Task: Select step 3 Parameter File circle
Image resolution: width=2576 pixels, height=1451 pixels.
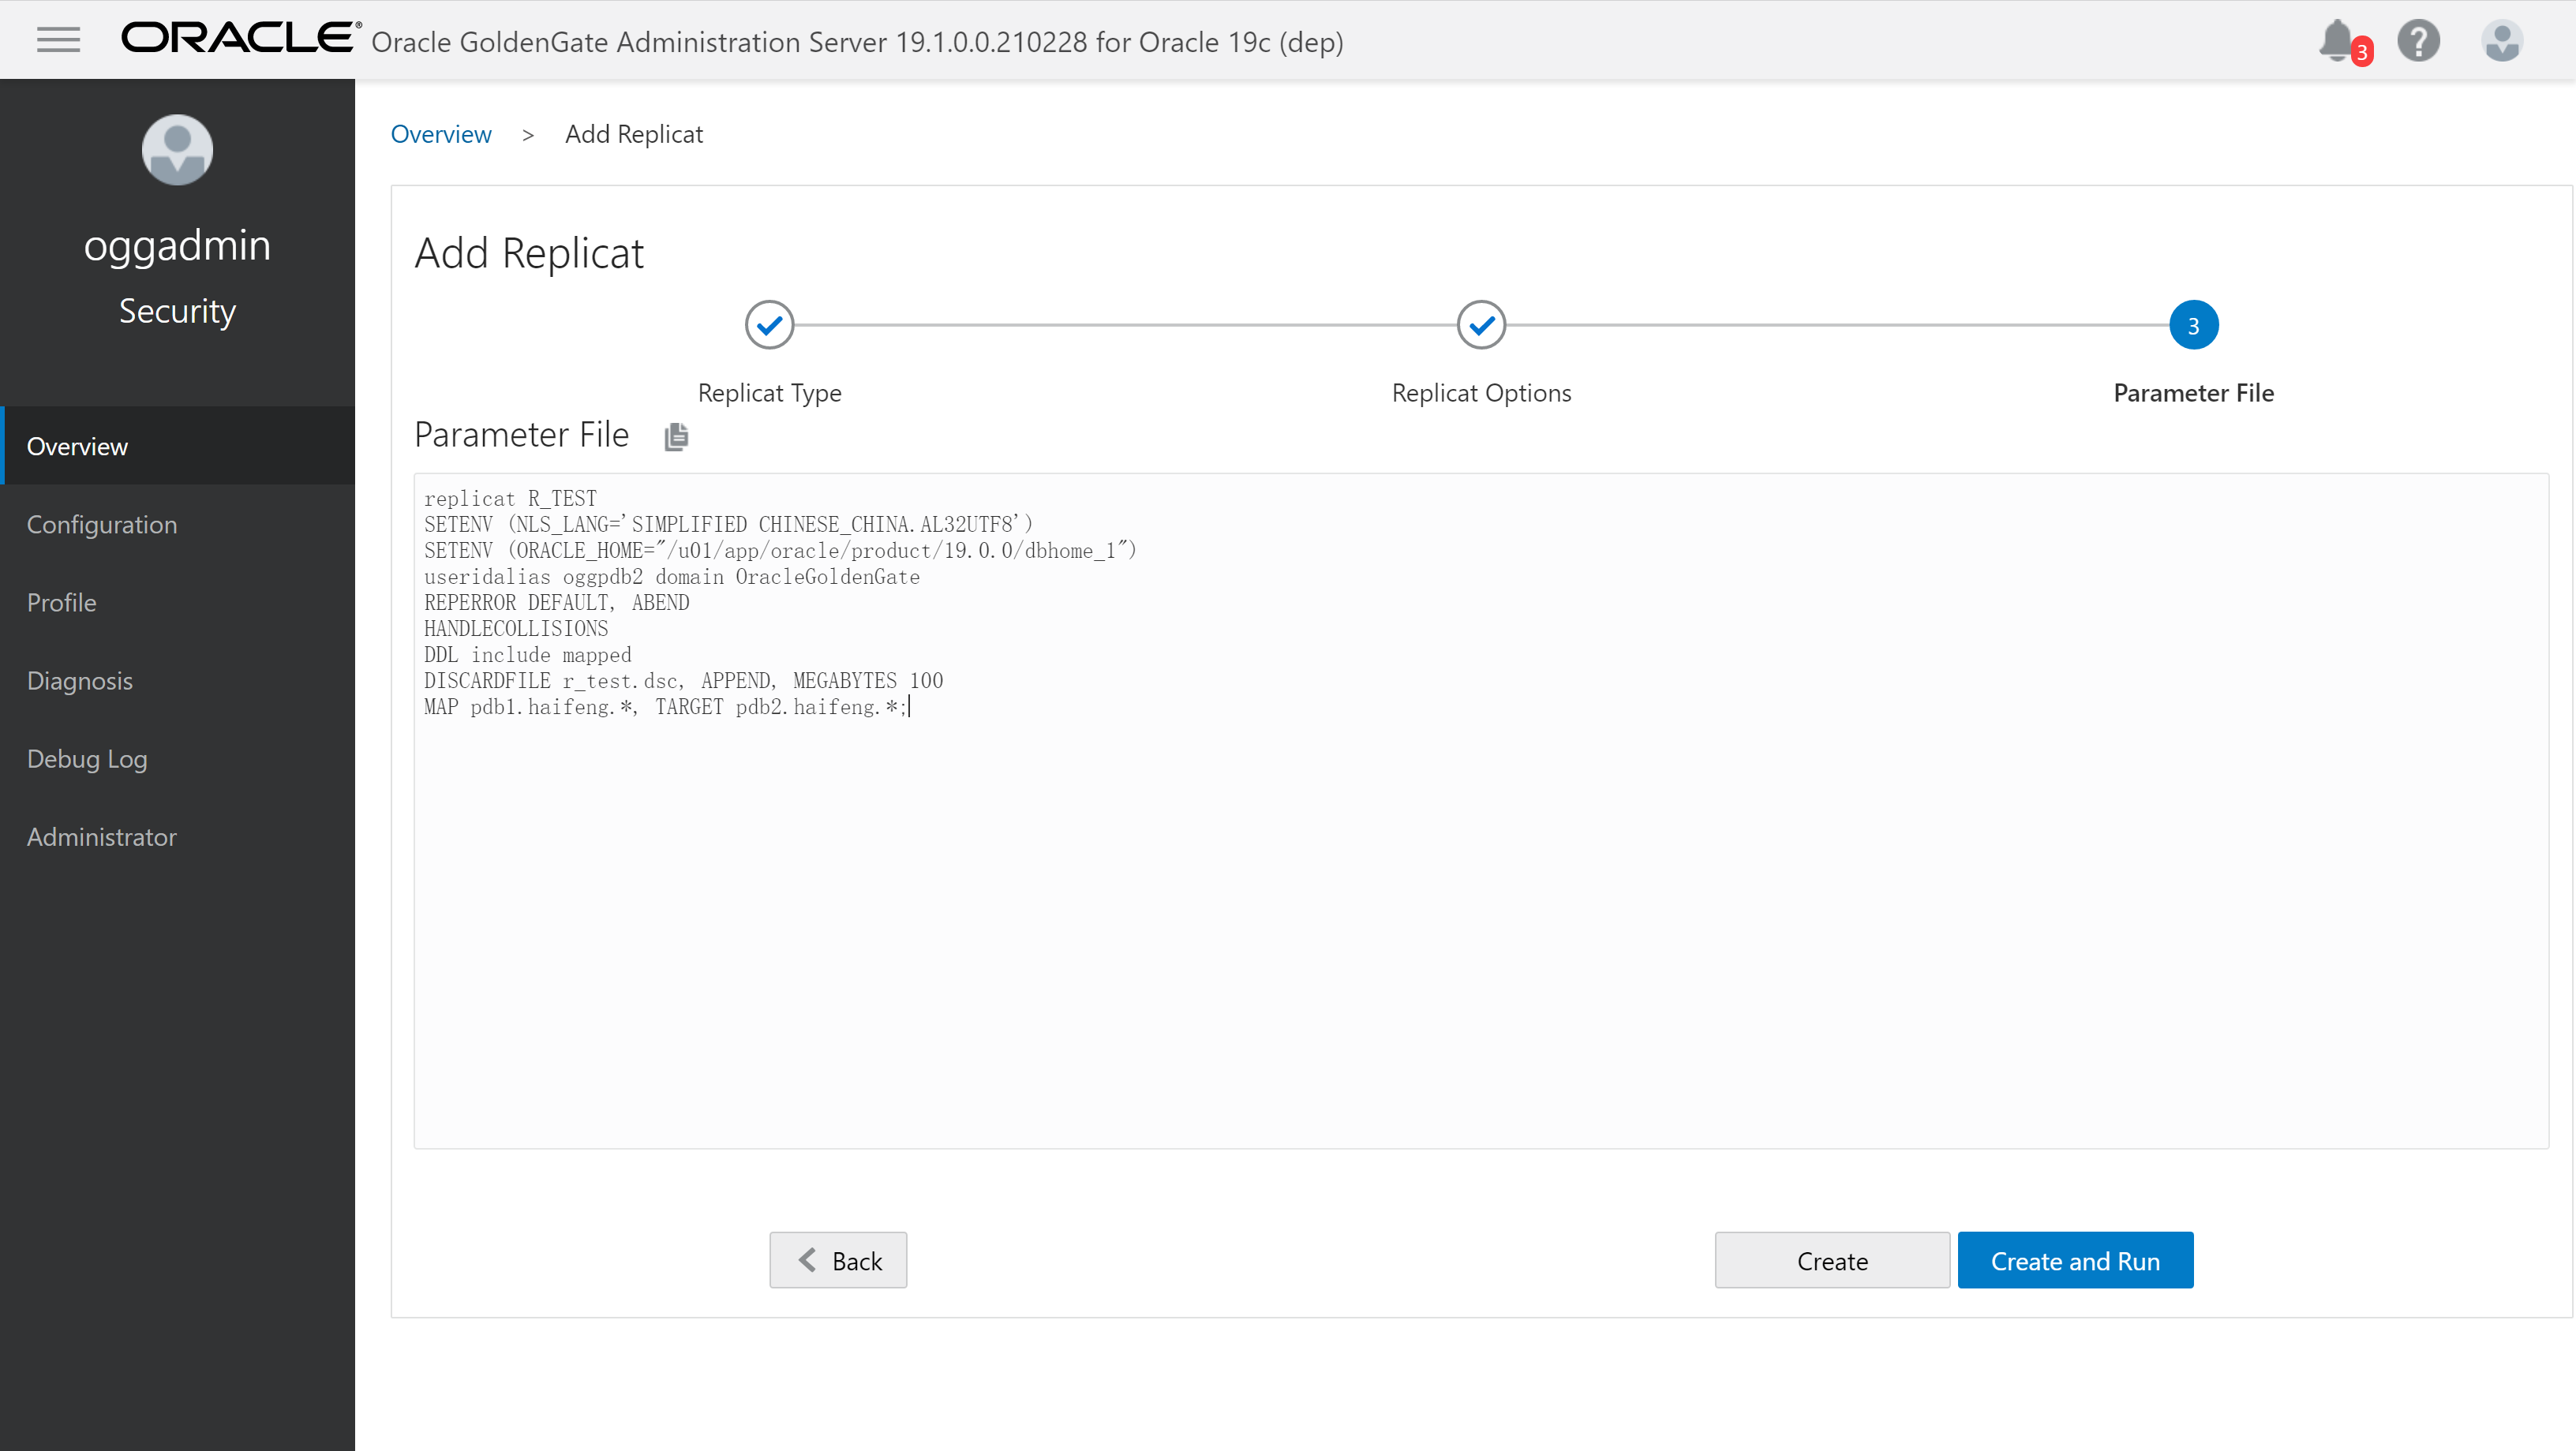Action: pyautogui.click(x=2193, y=325)
